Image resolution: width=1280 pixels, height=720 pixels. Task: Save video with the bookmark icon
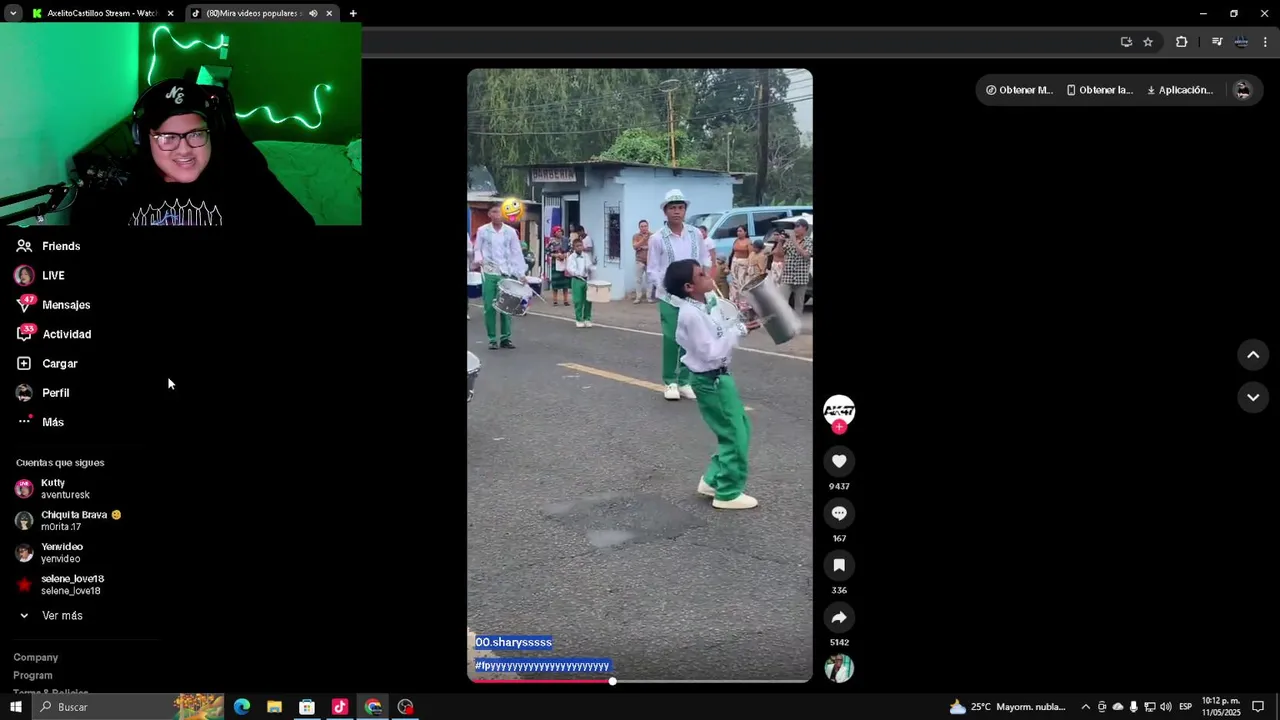click(839, 565)
